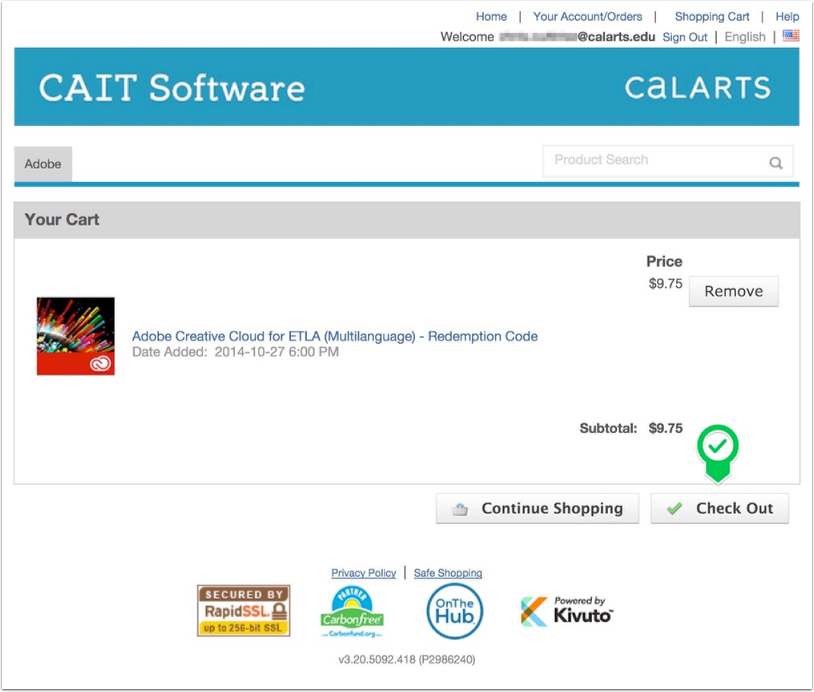Click the Welcome email address text
The height and width of the screenshot is (692, 814).
(577, 37)
